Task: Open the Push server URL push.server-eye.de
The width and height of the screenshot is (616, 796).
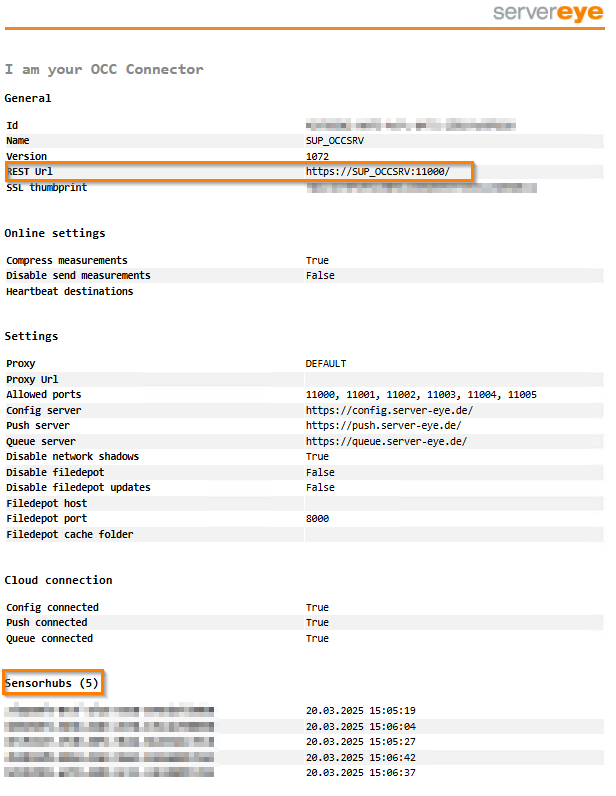Action: (x=383, y=425)
